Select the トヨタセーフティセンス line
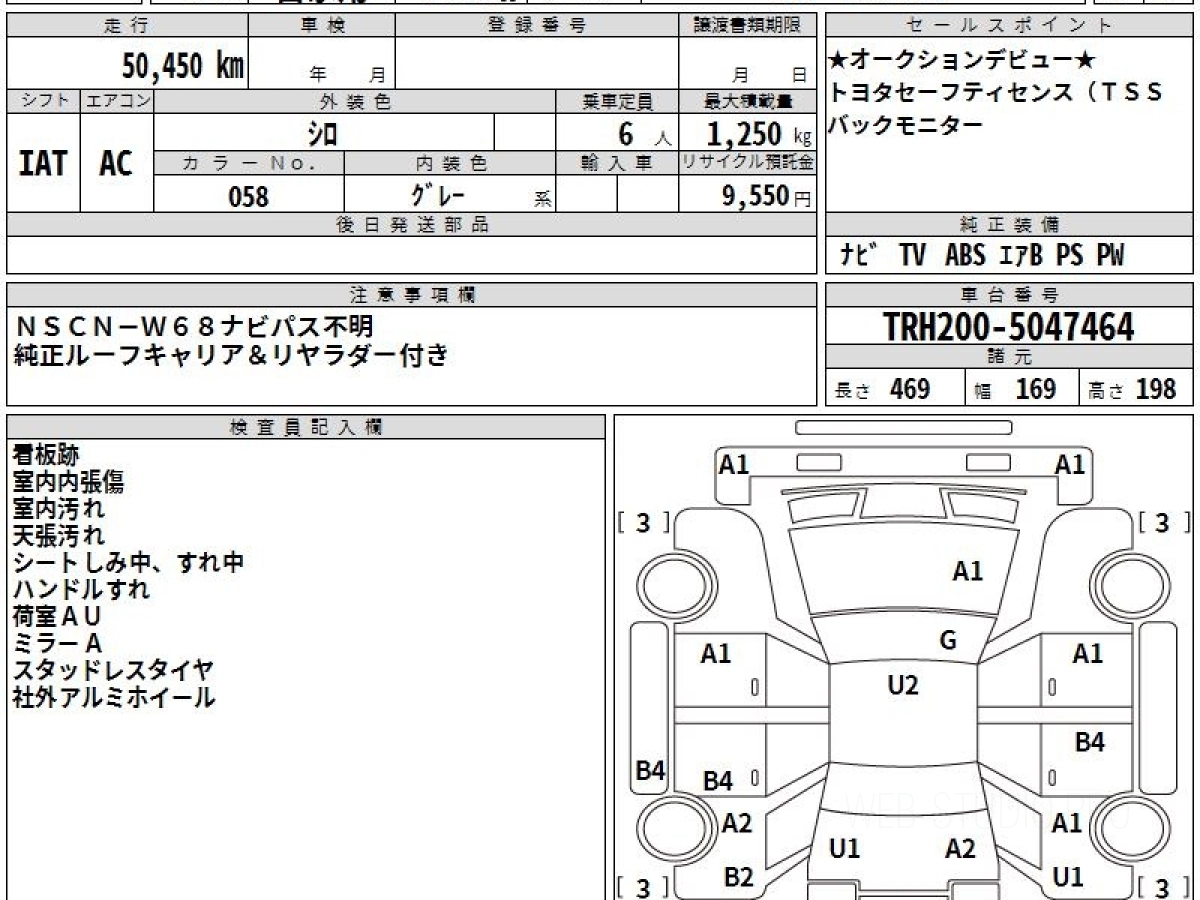Viewport: 1200px width, 900px height. click(x=996, y=93)
